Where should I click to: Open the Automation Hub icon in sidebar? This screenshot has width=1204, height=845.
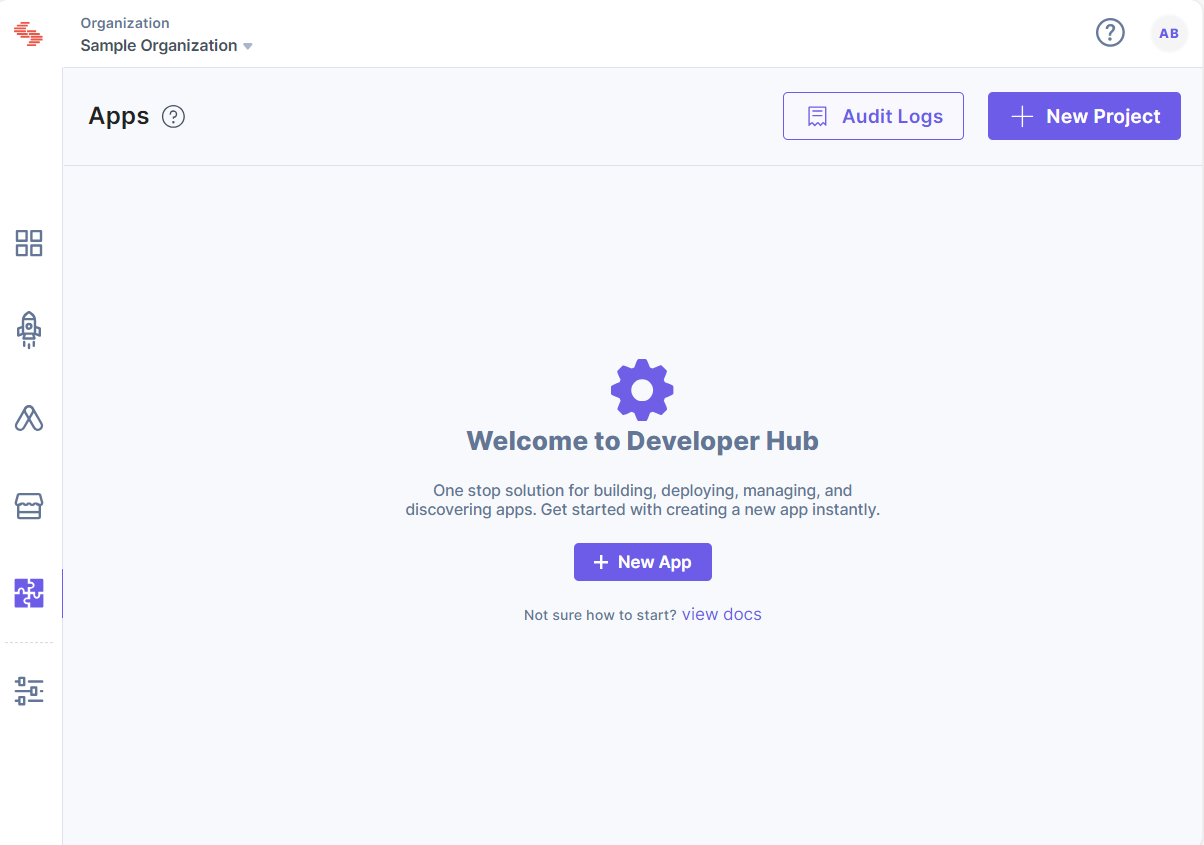point(29,418)
